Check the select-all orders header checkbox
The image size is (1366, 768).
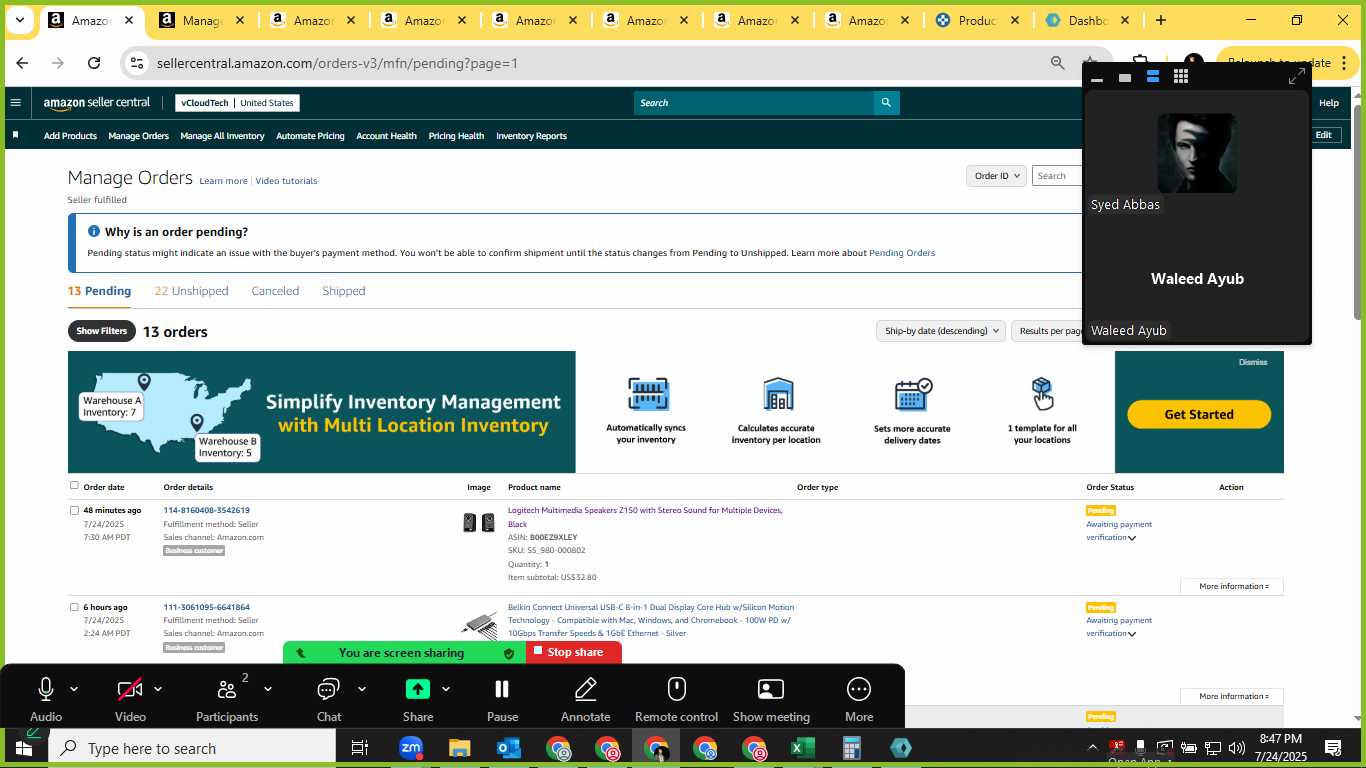[74, 486]
